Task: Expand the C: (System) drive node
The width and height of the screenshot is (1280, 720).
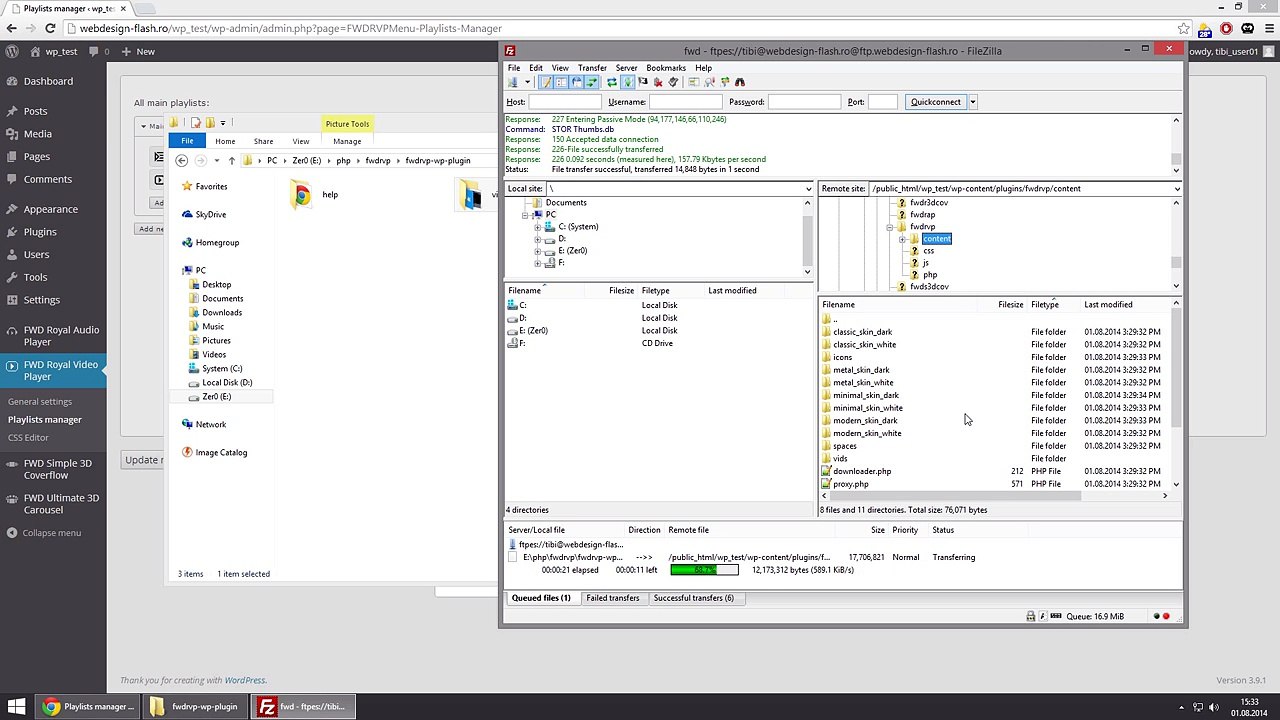Action: (x=538, y=227)
